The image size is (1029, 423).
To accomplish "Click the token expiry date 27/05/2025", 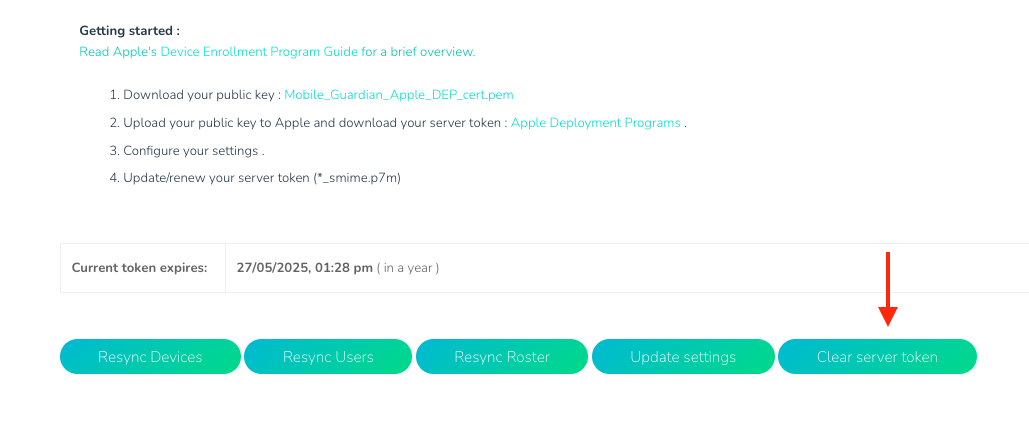I will pyautogui.click(x=270, y=268).
